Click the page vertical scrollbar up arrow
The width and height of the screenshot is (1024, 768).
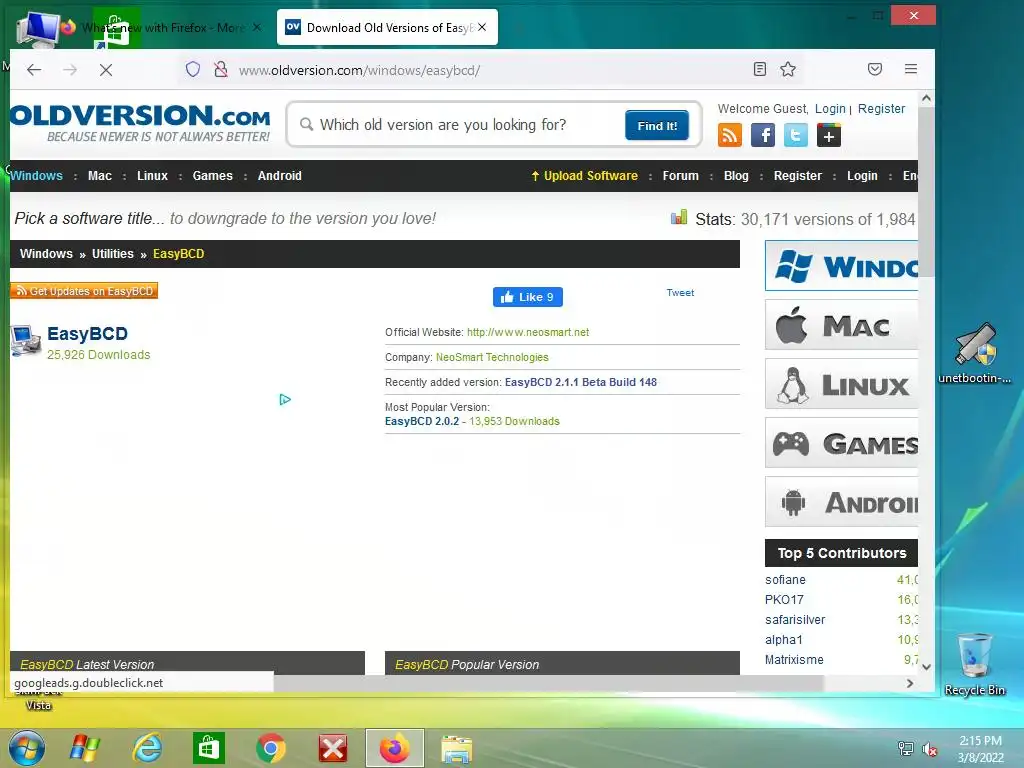tap(926, 99)
